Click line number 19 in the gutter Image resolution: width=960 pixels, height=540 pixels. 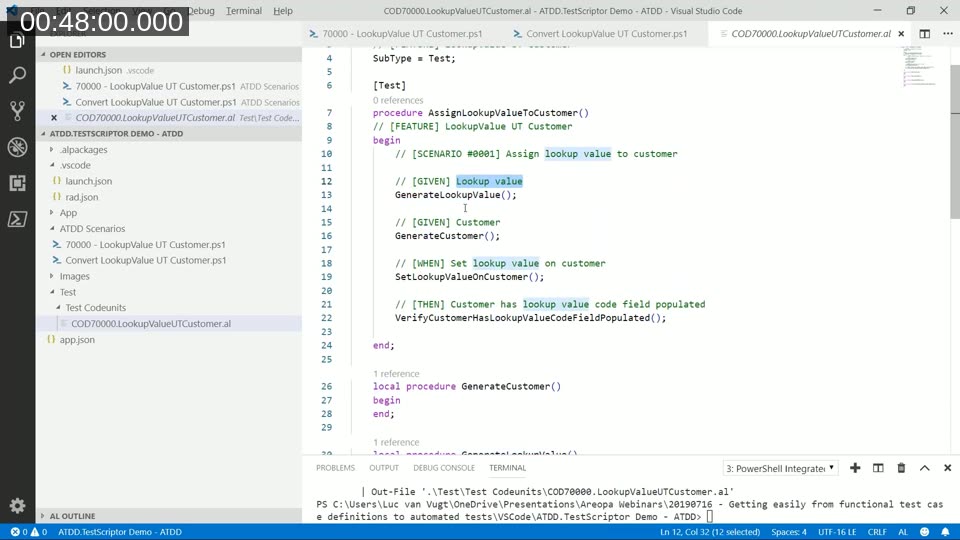[326, 277]
